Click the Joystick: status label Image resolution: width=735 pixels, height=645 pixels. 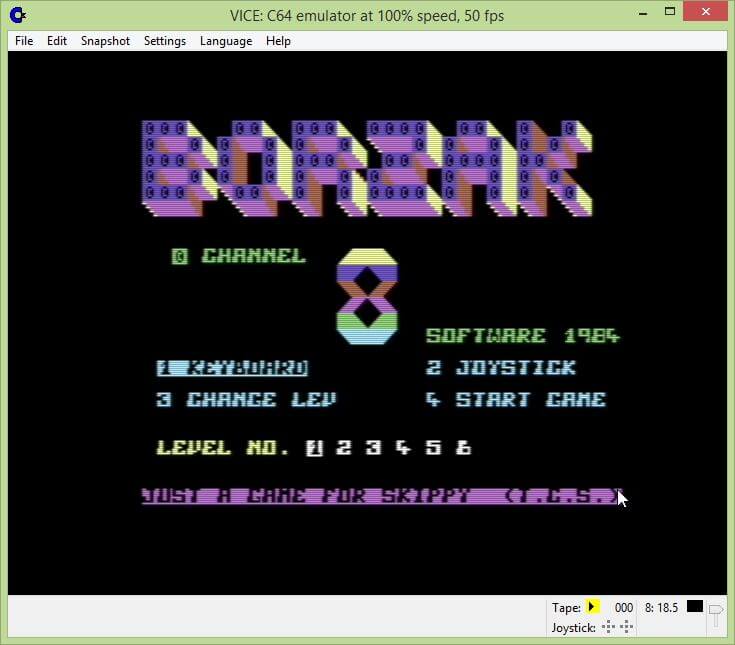pos(574,628)
